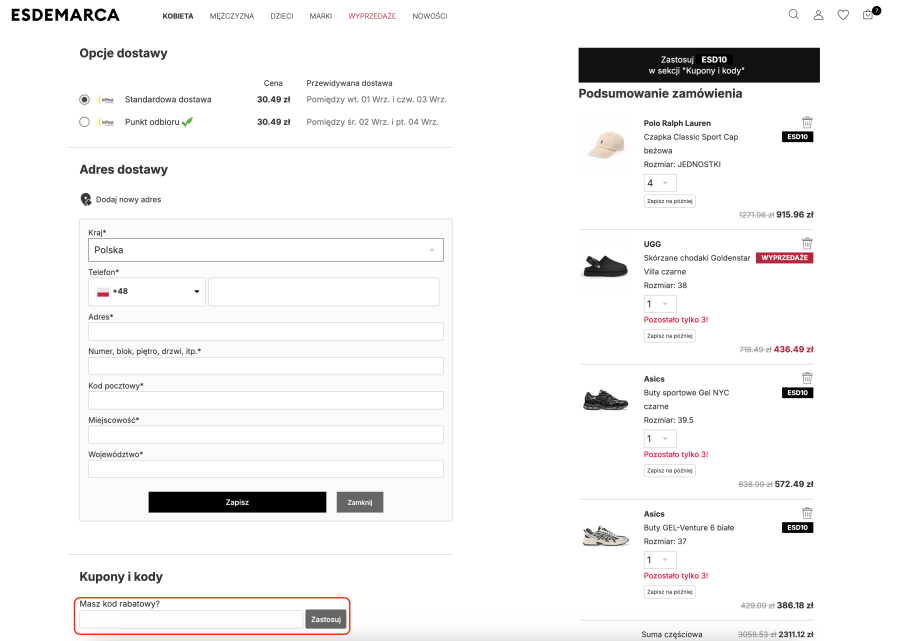
Task: Click the location pin icon near Dodaj nowy adres
Action: pos(86,199)
